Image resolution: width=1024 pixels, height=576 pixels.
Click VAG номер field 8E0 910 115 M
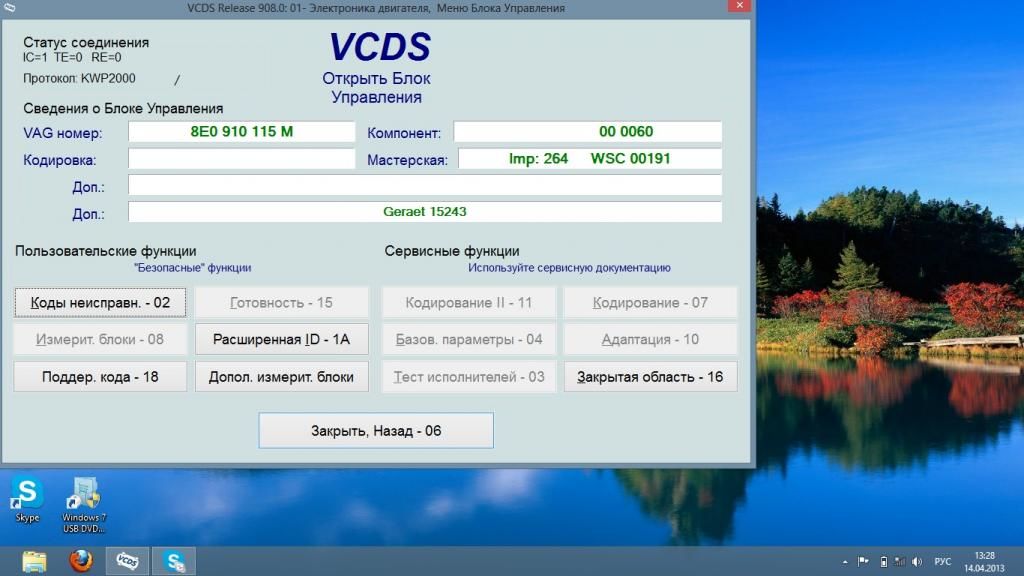[242, 131]
